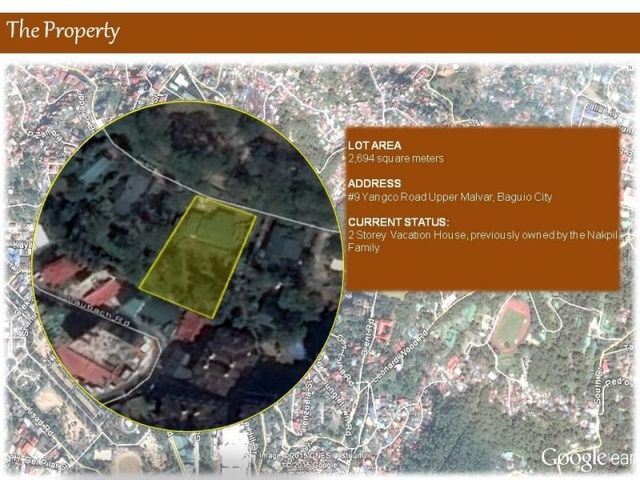Click the yellow highlighted property lot
Viewport: 640px width, 480px height.
tap(198, 256)
